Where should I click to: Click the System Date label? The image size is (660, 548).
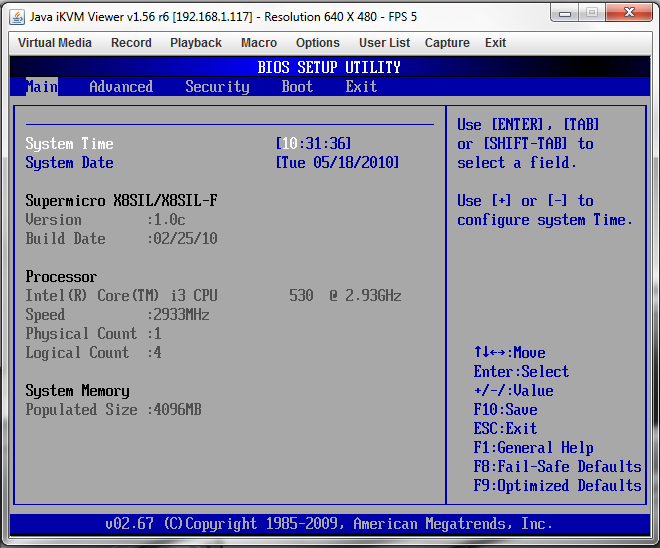click(x=69, y=163)
